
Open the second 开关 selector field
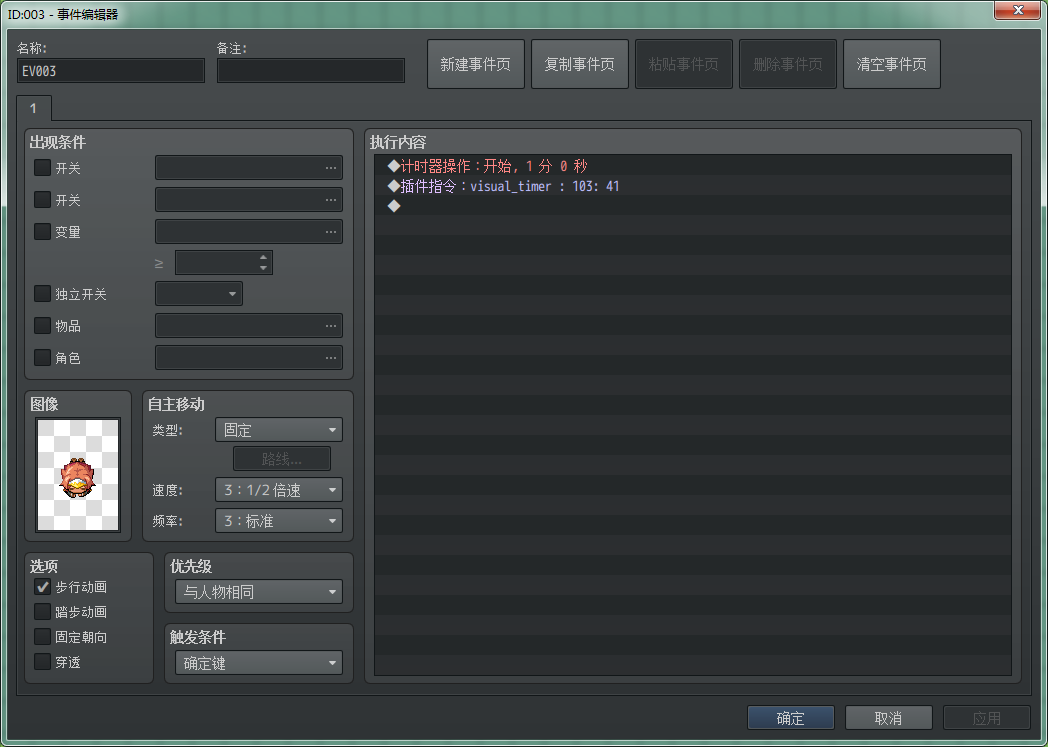point(249,200)
